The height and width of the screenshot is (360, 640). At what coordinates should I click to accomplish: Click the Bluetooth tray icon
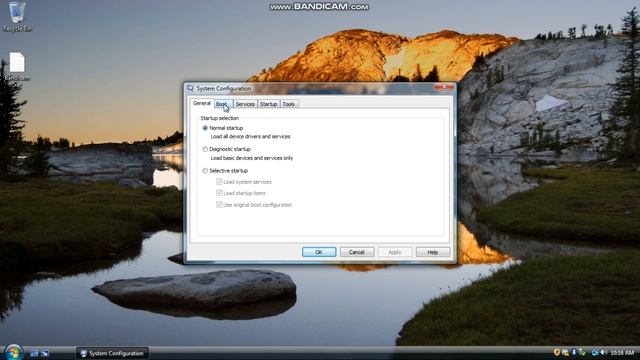pos(574,352)
